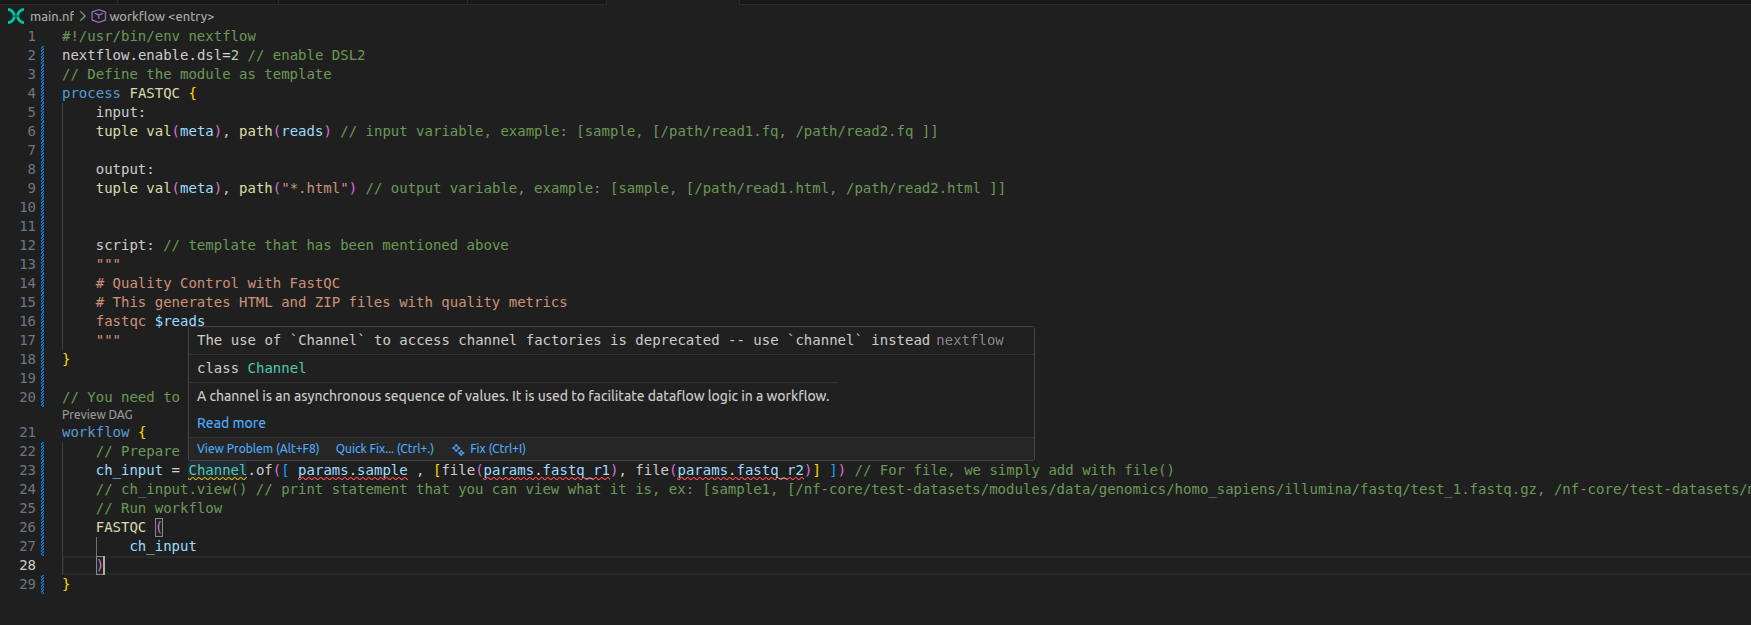Click the 'Preview DAG' code lens
1751x625 pixels.
(x=97, y=415)
